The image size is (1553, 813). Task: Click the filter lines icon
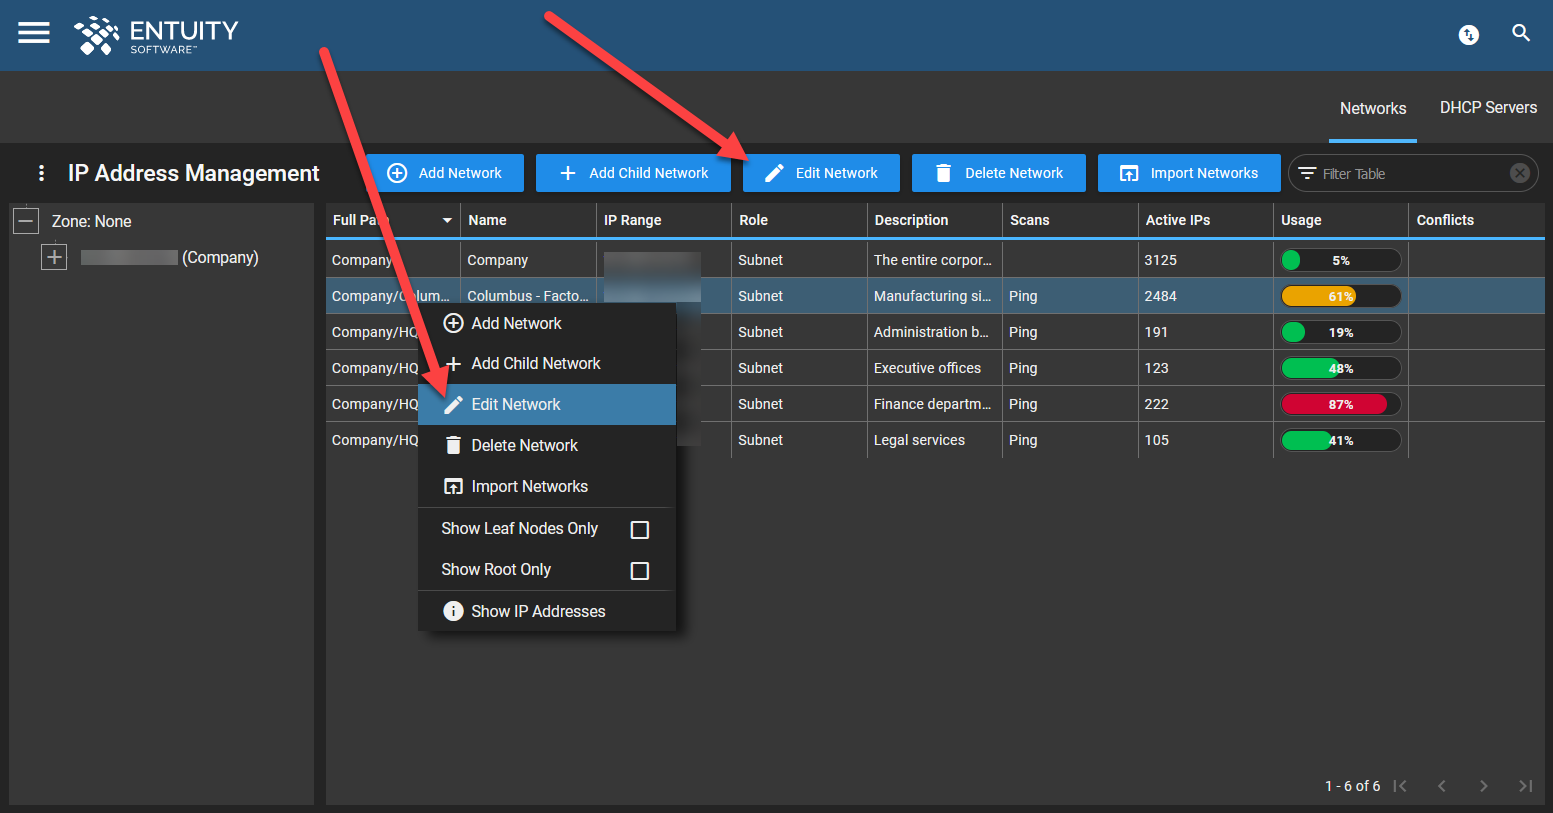pos(1307,173)
